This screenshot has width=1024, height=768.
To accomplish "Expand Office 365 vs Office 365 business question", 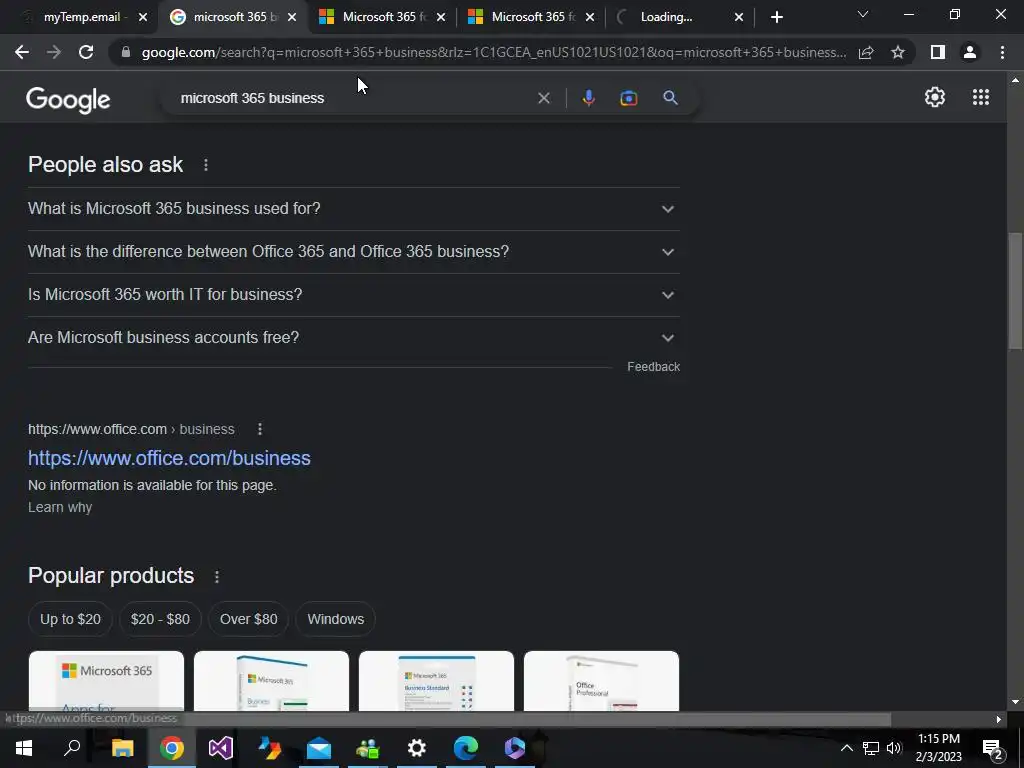I will point(354,252).
